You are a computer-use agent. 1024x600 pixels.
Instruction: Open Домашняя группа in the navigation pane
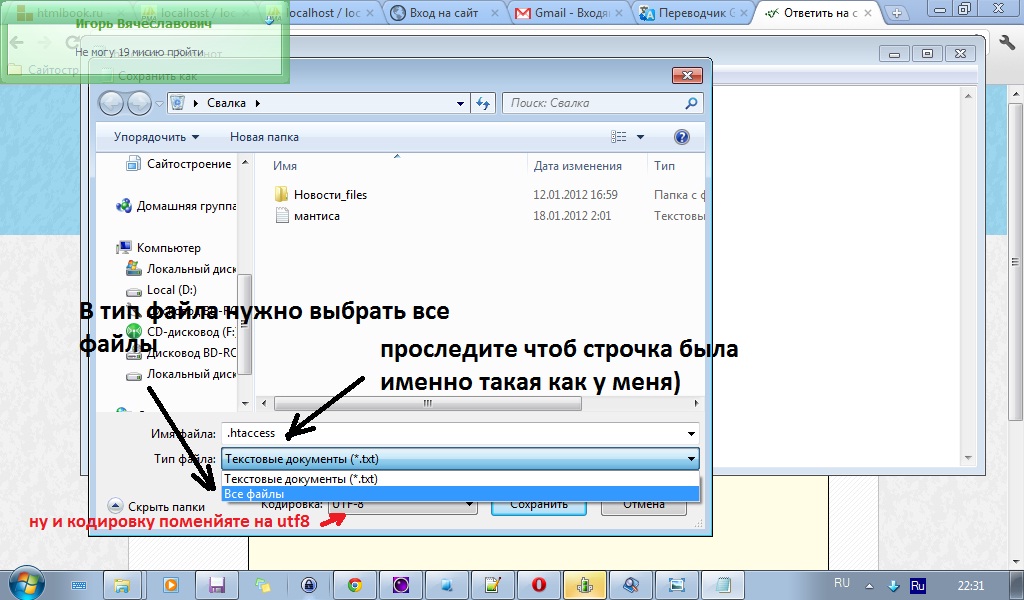[x=176, y=206]
